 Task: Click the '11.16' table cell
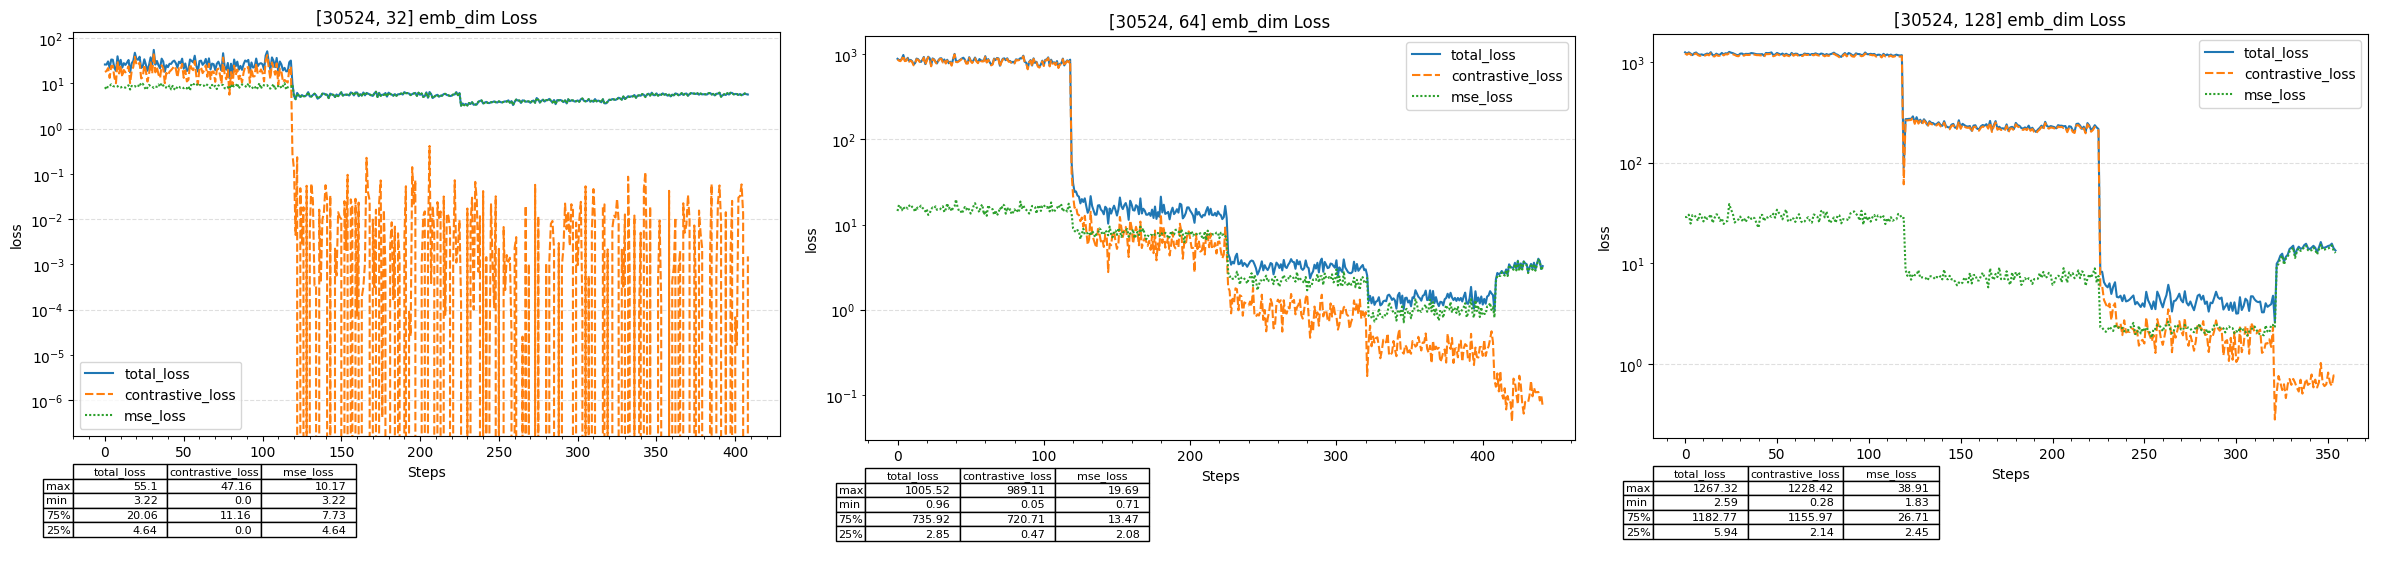click(x=214, y=515)
